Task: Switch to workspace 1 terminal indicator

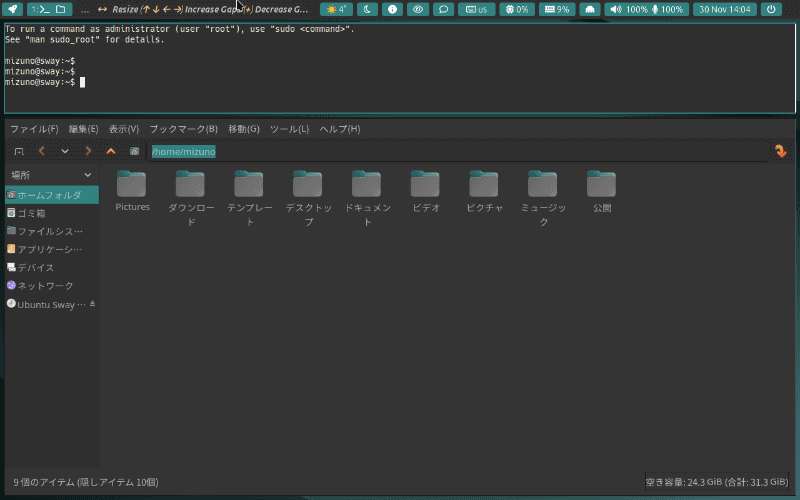Action: (40, 9)
